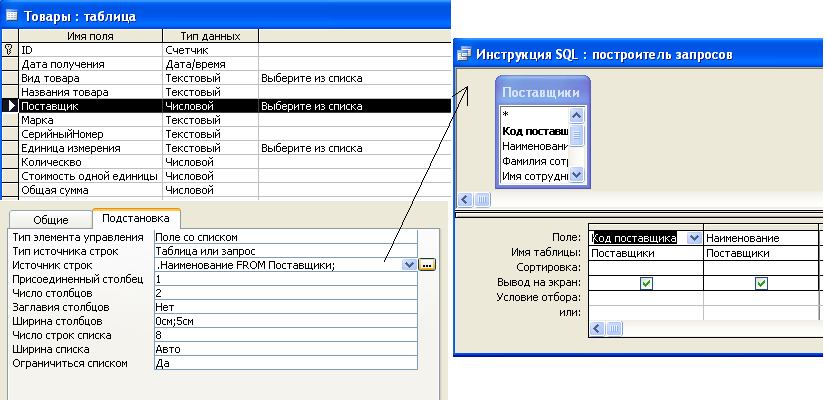This screenshot has width=826, height=408.
Task: Click Выберите из списка description for Вид товара
Action: pyautogui.click(x=312, y=78)
